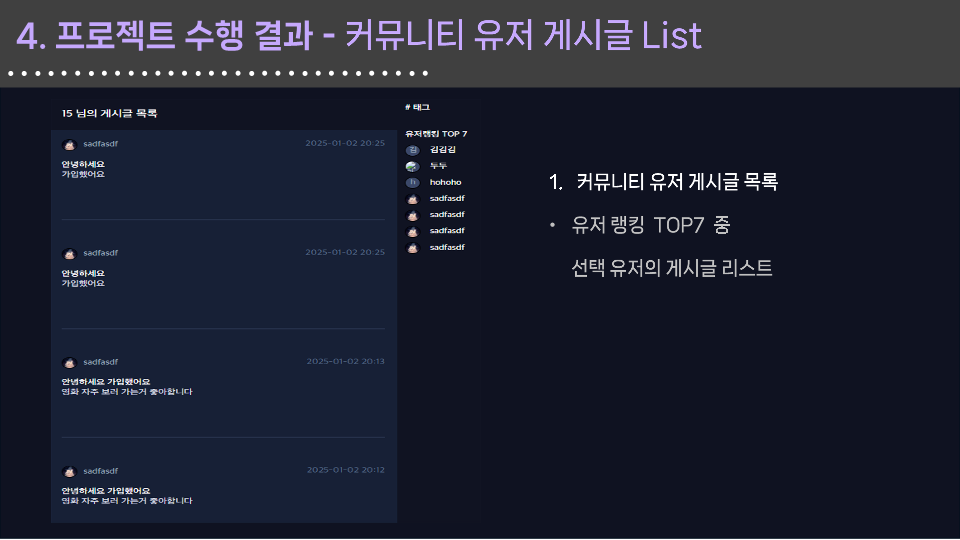This screenshot has height=540, width=960.
Task: Click the first post's author avatar
Action: pos(69,144)
